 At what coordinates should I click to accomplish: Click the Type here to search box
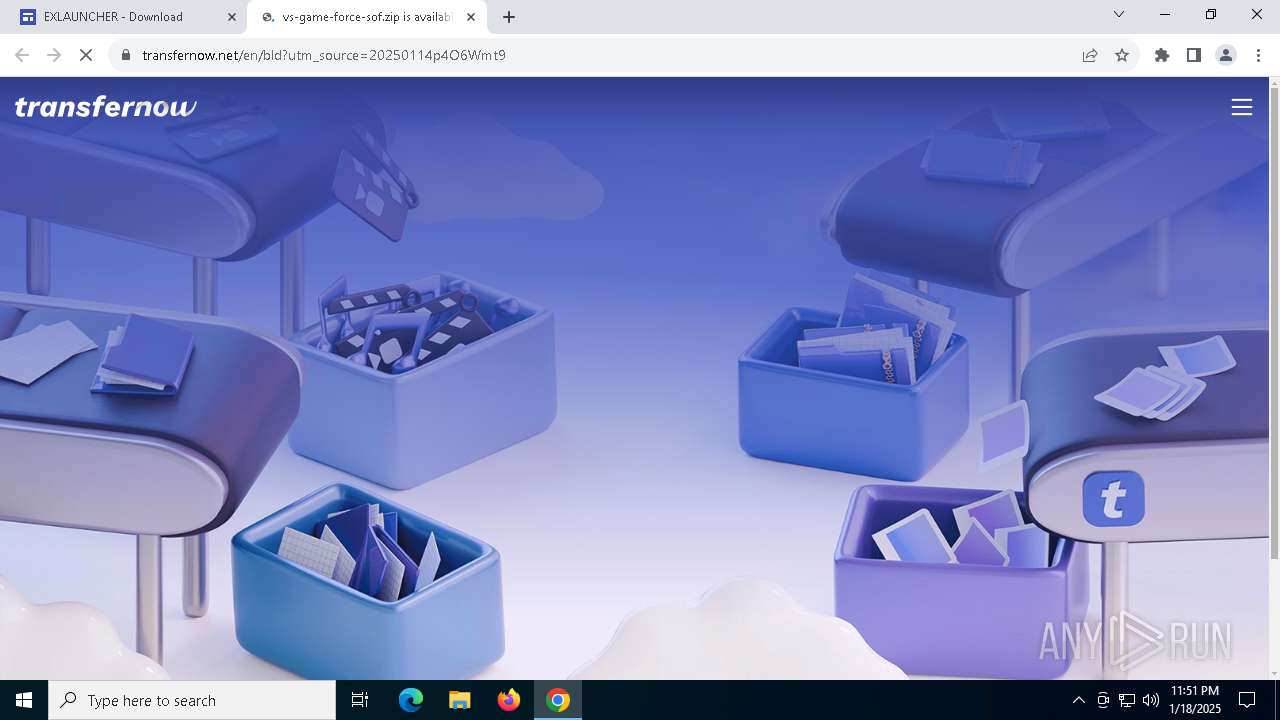click(192, 700)
